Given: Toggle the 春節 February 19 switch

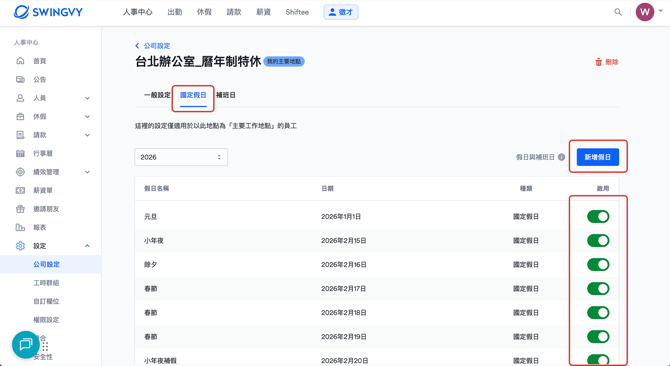Looking at the screenshot, I should [598, 337].
